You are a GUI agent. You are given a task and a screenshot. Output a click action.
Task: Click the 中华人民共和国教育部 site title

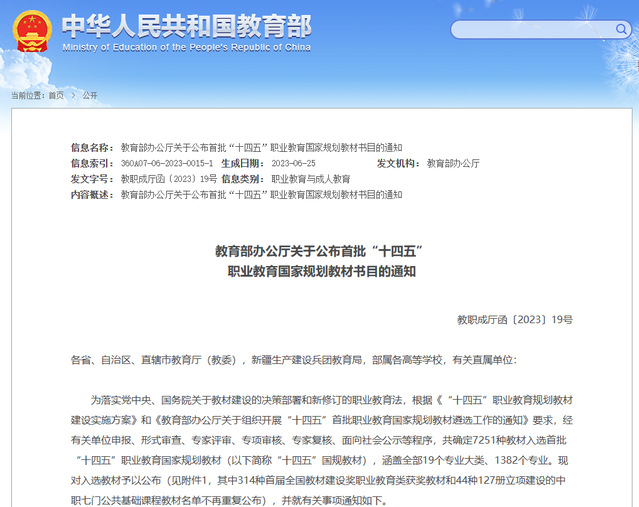[x=186, y=25]
